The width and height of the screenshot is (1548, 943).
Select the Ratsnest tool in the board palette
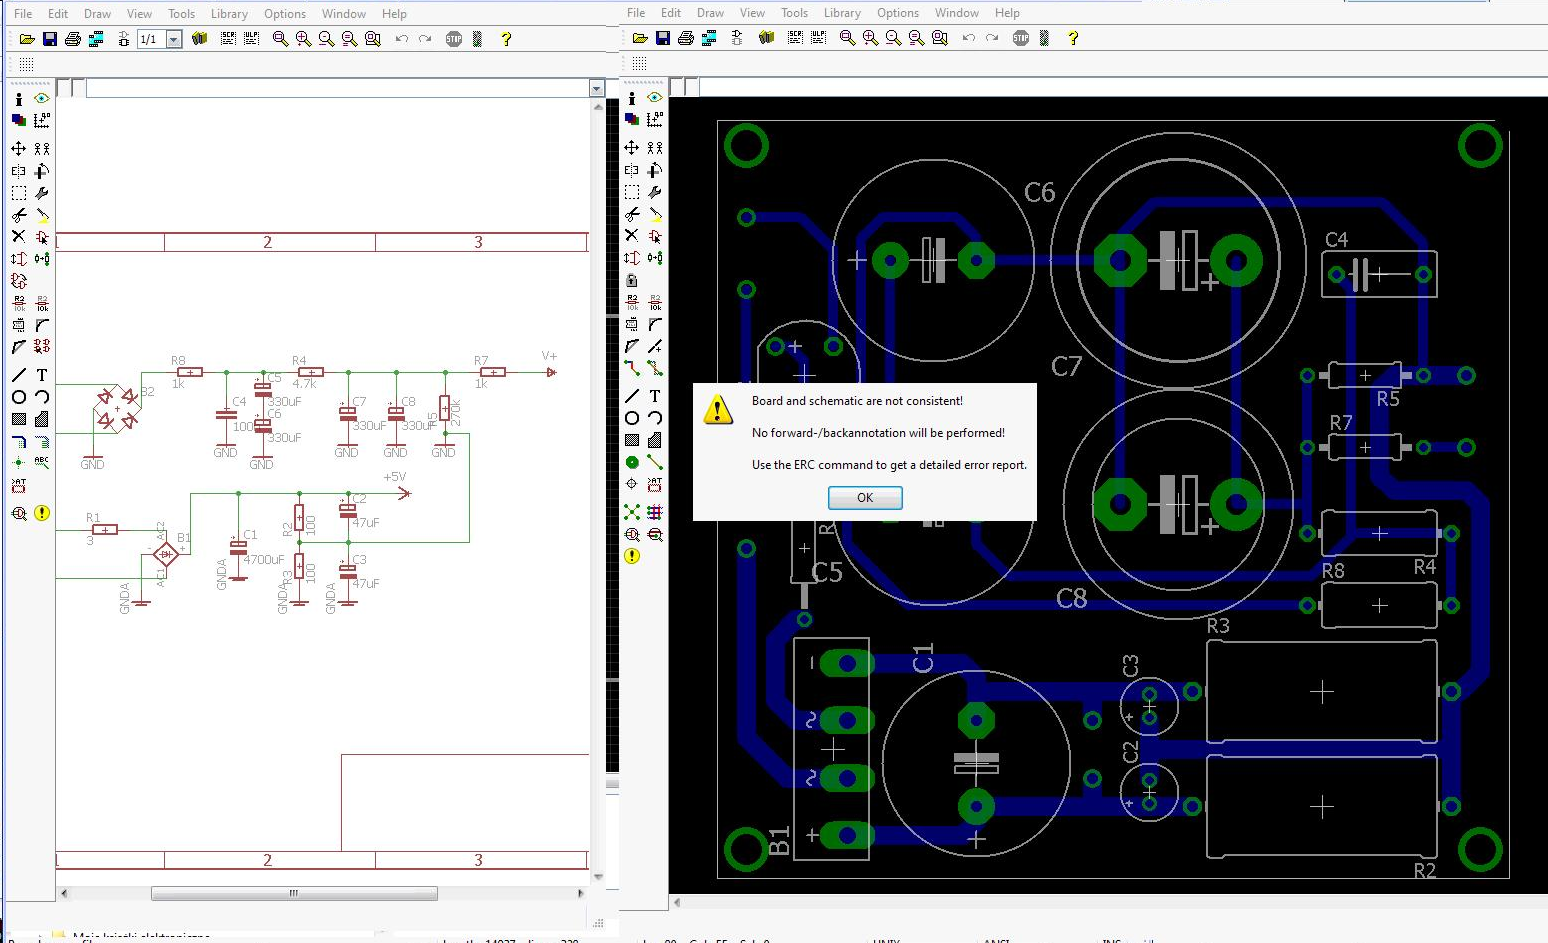point(632,512)
